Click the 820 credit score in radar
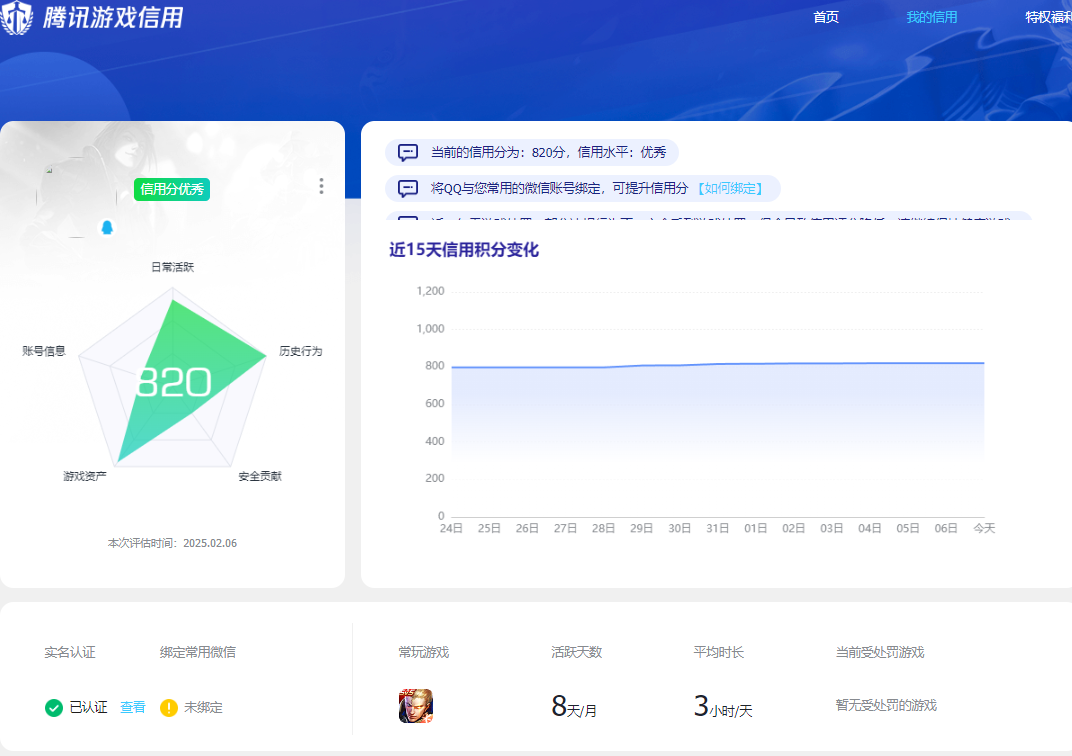The height and width of the screenshot is (756, 1072). point(174,382)
